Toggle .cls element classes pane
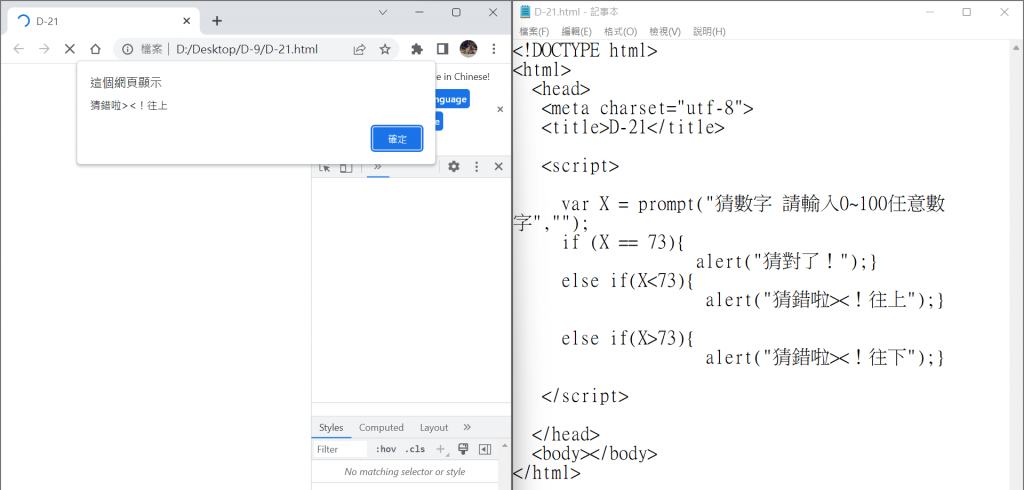This screenshot has width=1024, height=490. pos(415,449)
